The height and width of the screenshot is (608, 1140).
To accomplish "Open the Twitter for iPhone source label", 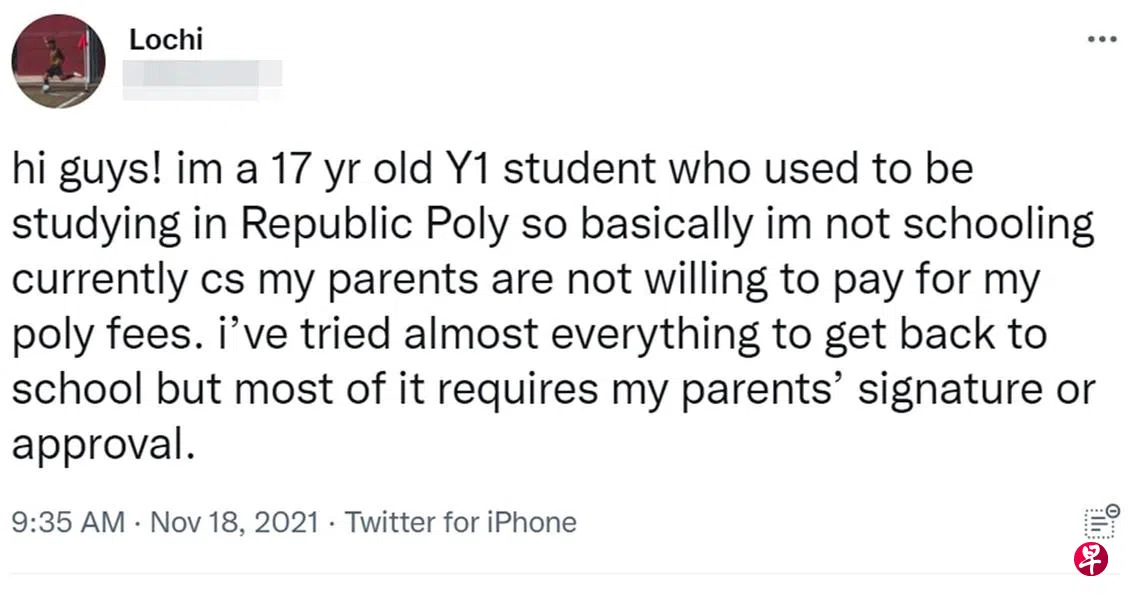I will (460, 522).
